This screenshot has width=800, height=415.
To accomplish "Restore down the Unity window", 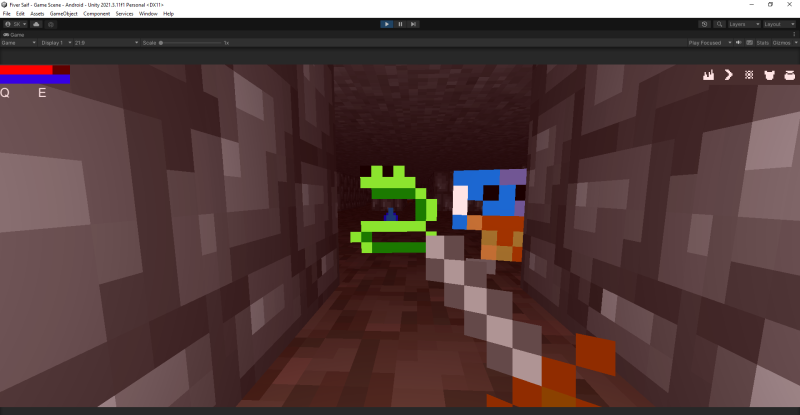I will (770, 5).
